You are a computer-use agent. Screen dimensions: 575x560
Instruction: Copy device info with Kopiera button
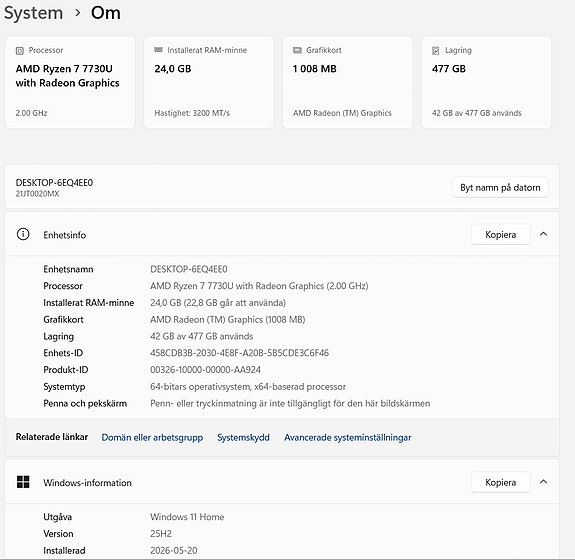[x=501, y=234]
